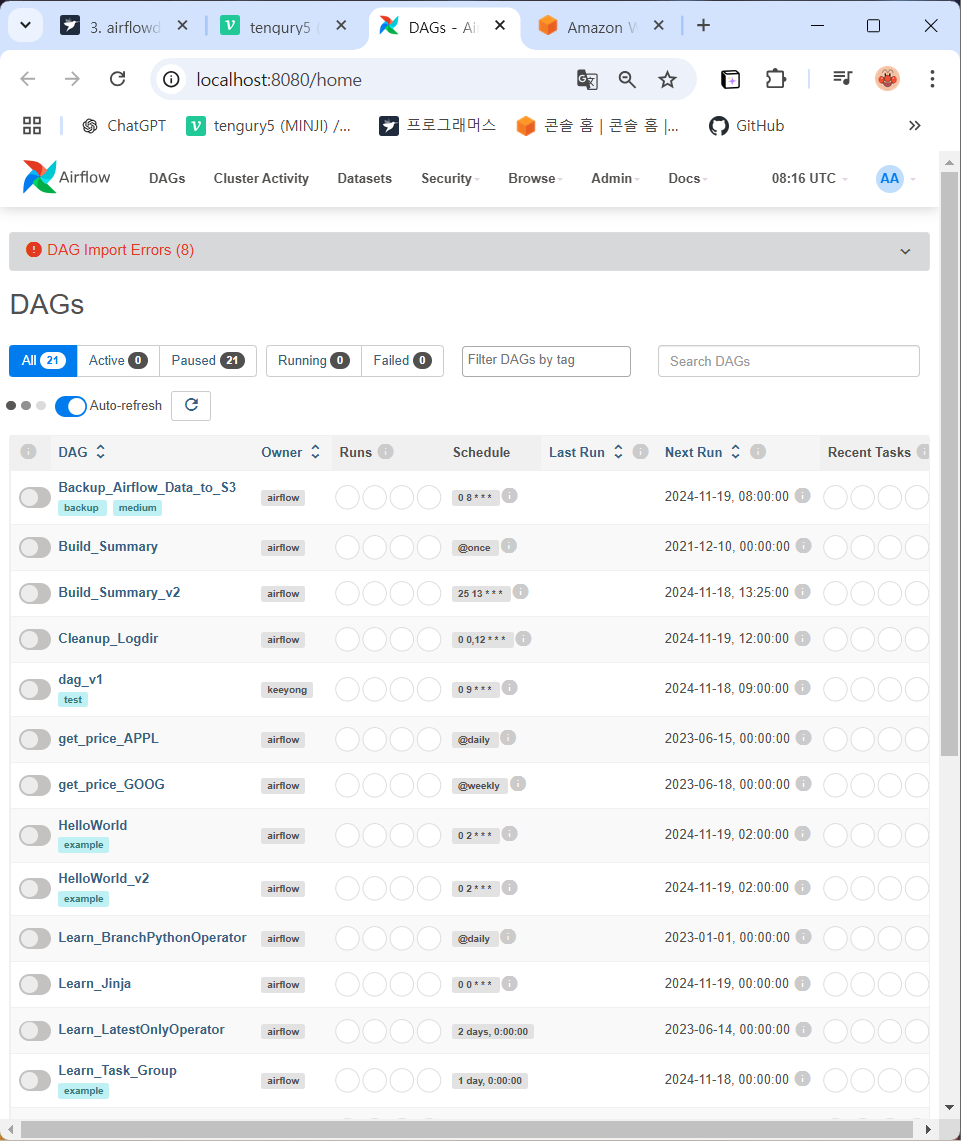The width and height of the screenshot is (961, 1141).
Task: Unpause the HelloWorld DAG
Action: (34, 834)
